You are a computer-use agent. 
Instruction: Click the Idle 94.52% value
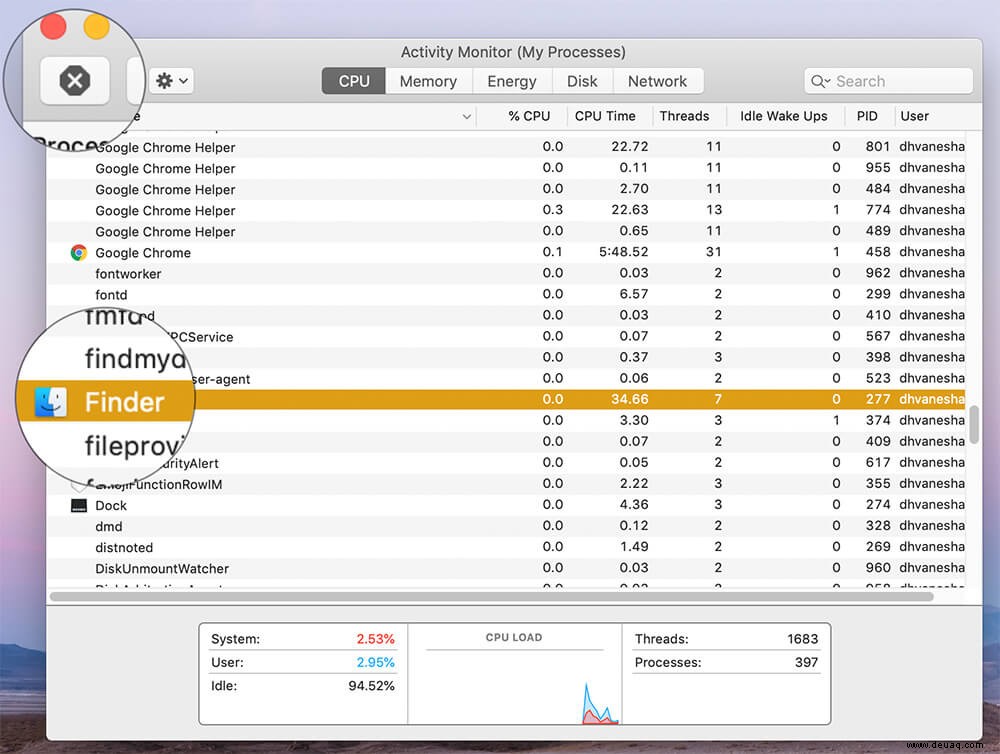click(371, 686)
